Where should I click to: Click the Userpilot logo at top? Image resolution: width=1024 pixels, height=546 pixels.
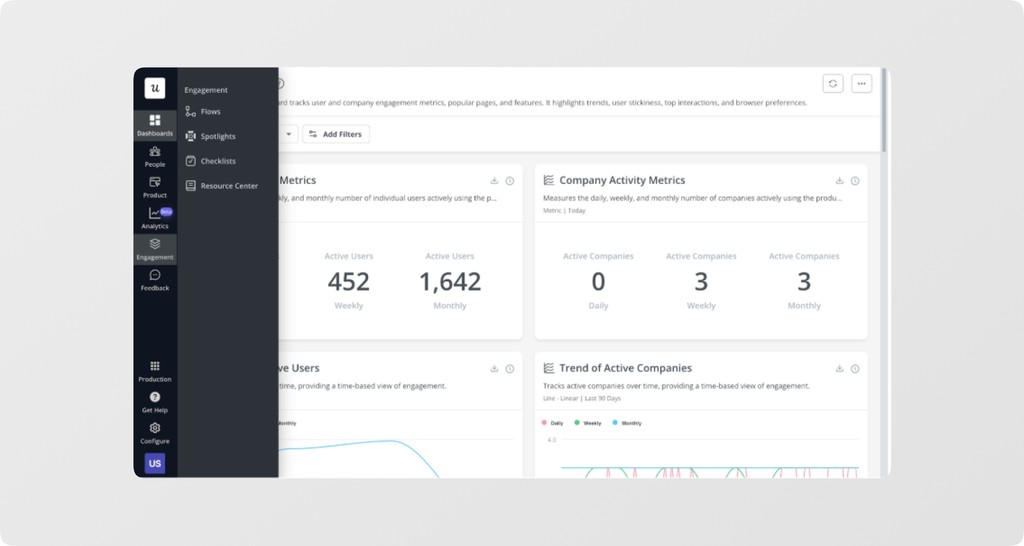(x=155, y=88)
